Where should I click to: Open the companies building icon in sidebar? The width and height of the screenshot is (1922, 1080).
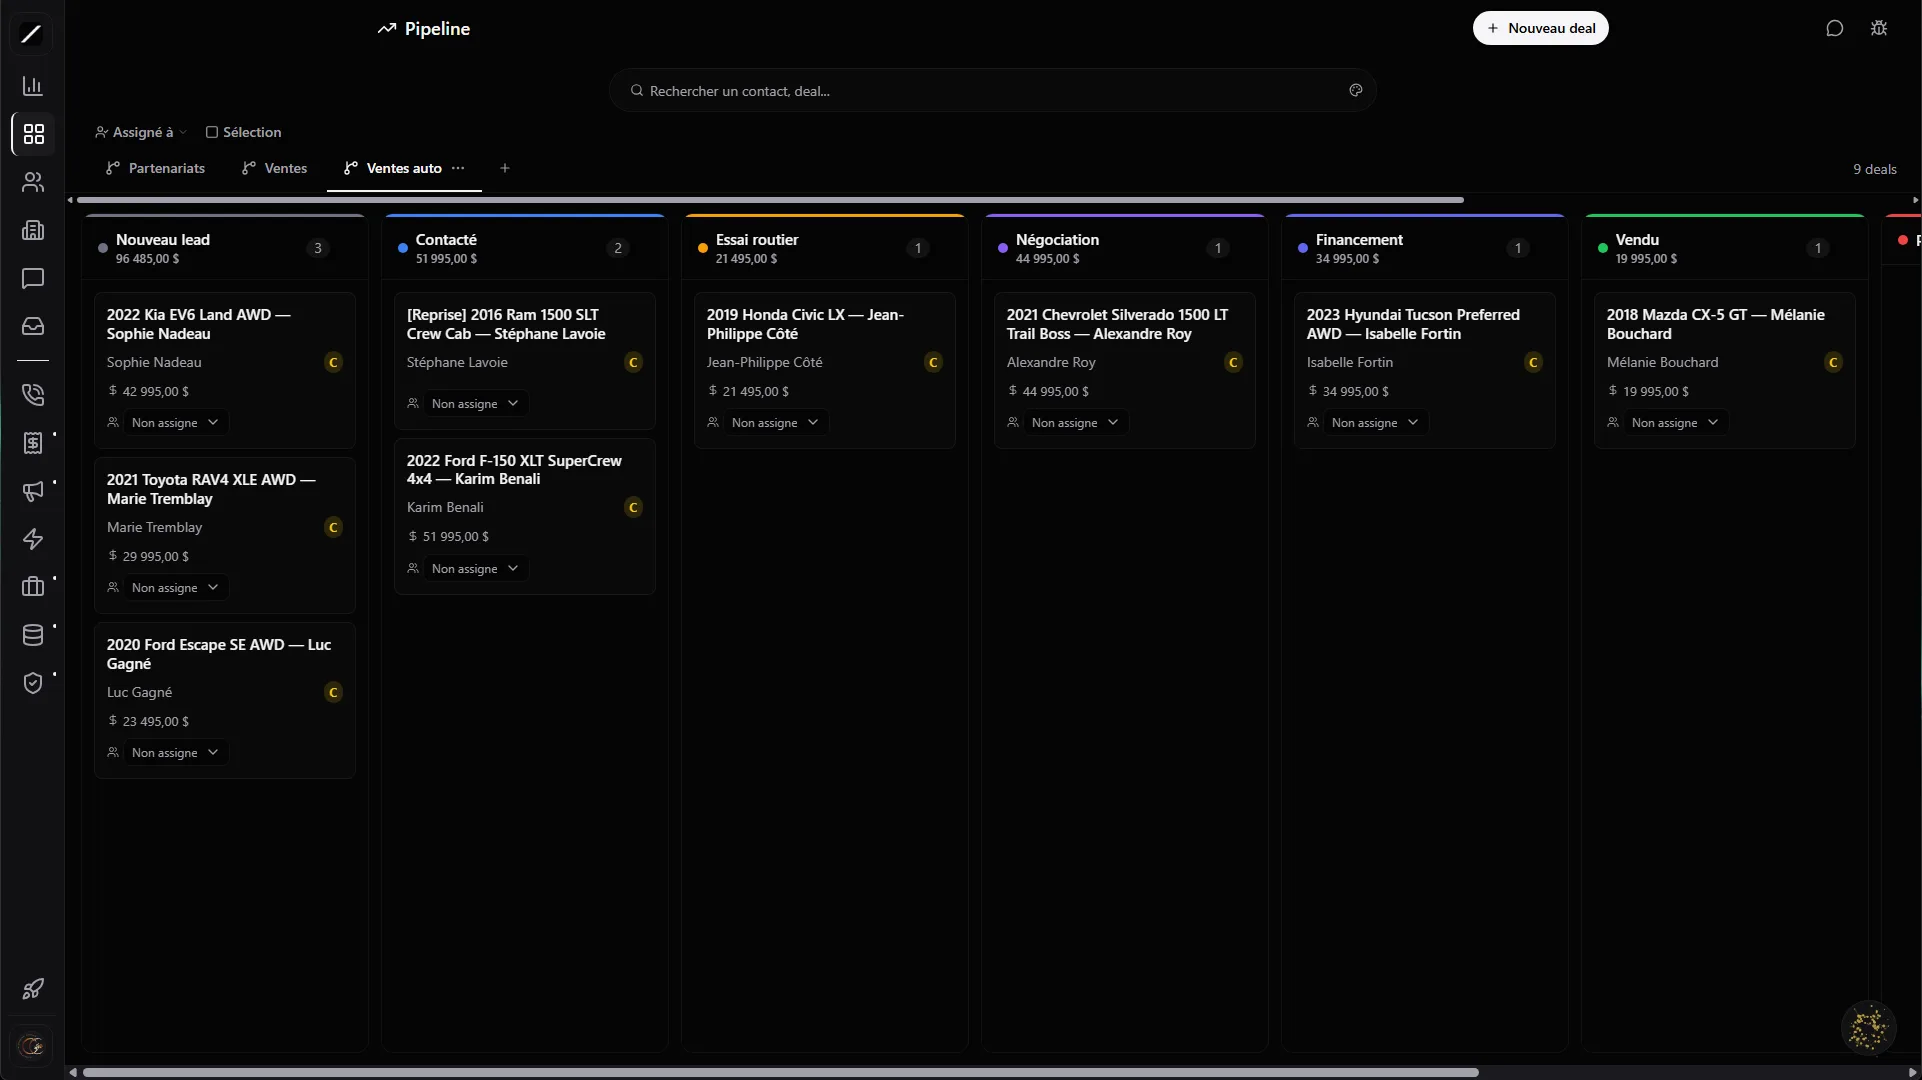[33, 230]
